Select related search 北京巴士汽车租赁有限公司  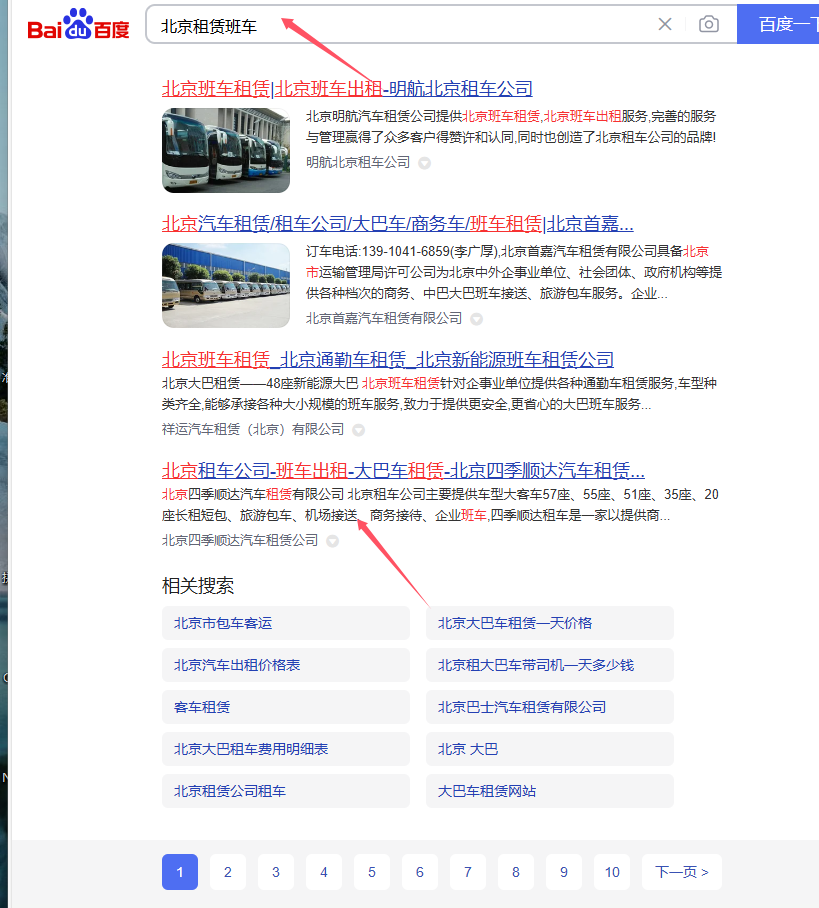coord(550,707)
